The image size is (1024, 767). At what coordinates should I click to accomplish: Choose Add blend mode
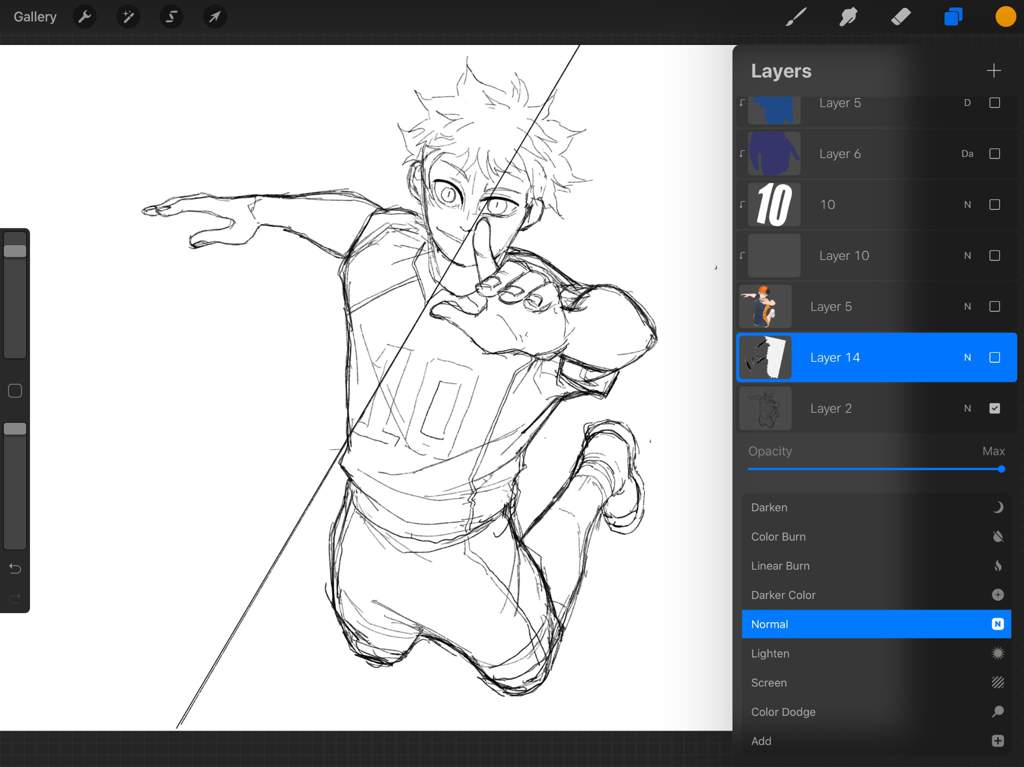876,741
